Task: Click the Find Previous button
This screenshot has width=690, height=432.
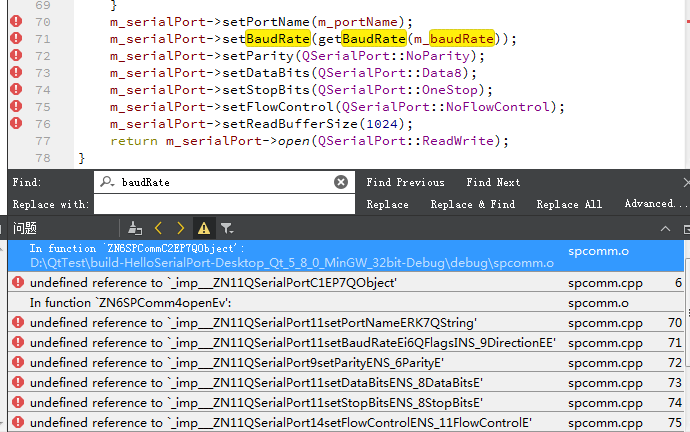Action: click(405, 182)
